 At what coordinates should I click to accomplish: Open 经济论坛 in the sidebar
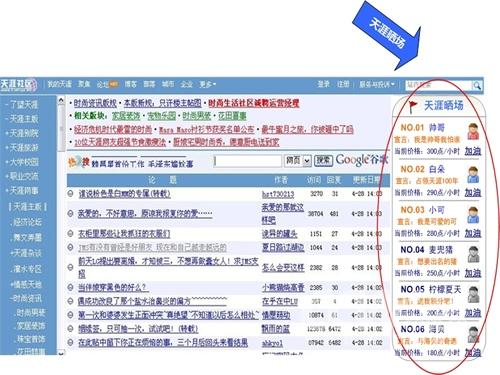coord(27,222)
